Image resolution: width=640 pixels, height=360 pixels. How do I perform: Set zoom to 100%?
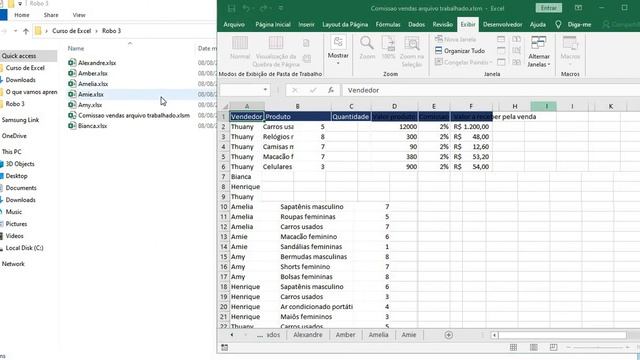pos(388,48)
